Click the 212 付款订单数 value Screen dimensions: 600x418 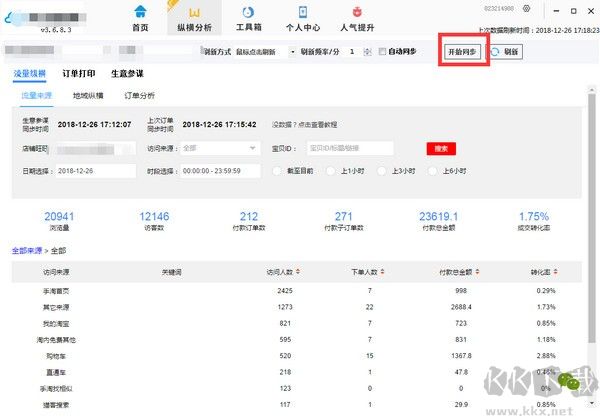click(249, 217)
